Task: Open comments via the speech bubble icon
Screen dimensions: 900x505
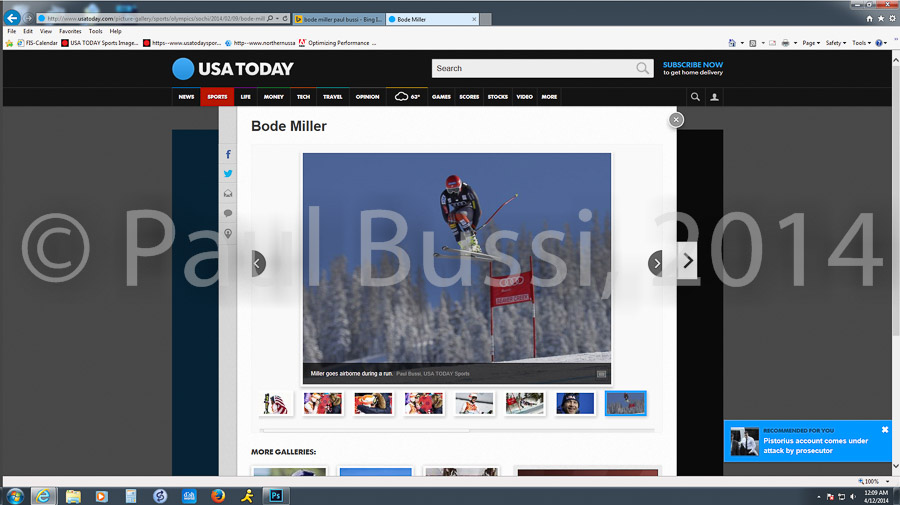Action: pyautogui.click(x=228, y=213)
